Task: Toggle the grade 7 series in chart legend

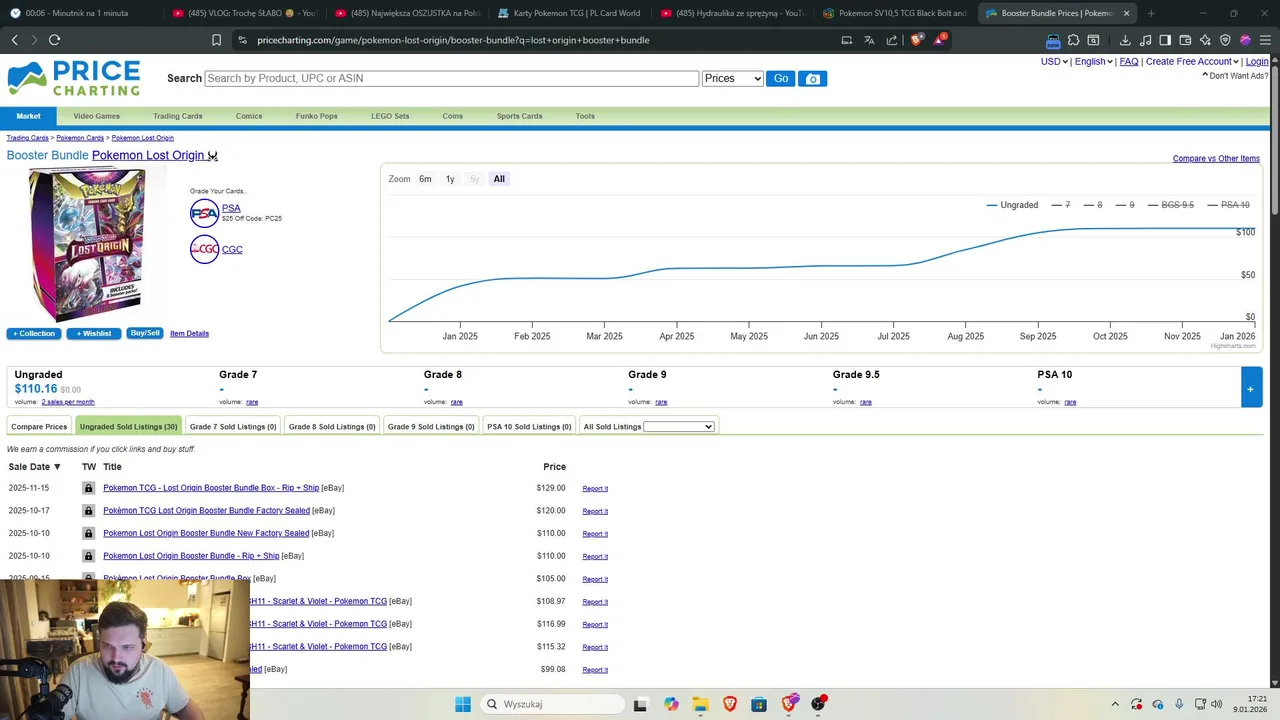Action: [1061, 205]
